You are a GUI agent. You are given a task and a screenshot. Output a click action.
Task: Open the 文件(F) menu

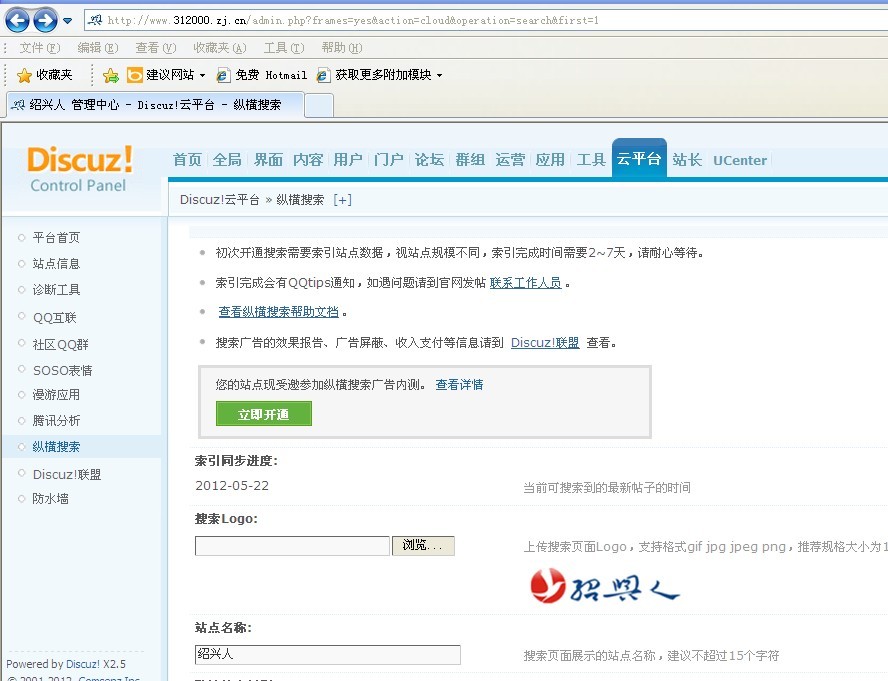[x=39, y=48]
